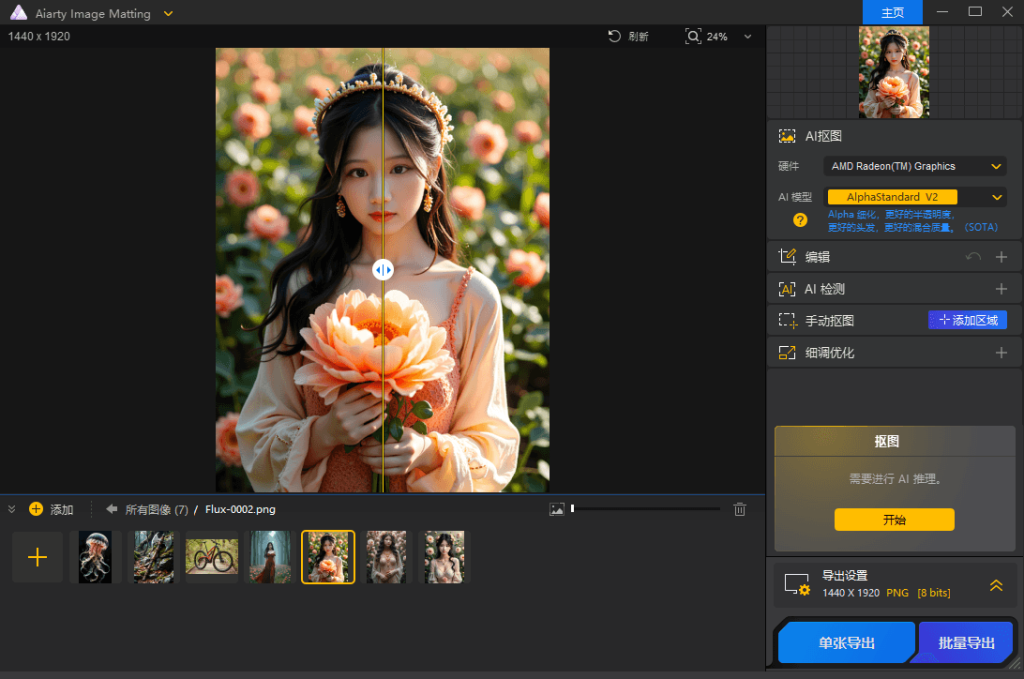Open the Aiarty Image Matting app menu
This screenshot has height=679, width=1024.
[167, 13]
